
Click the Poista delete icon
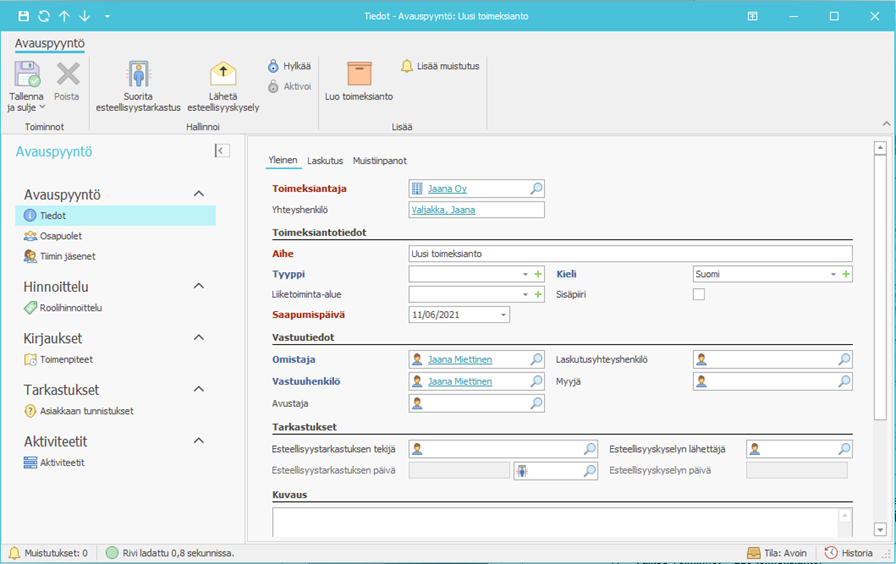click(x=67, y=74)
